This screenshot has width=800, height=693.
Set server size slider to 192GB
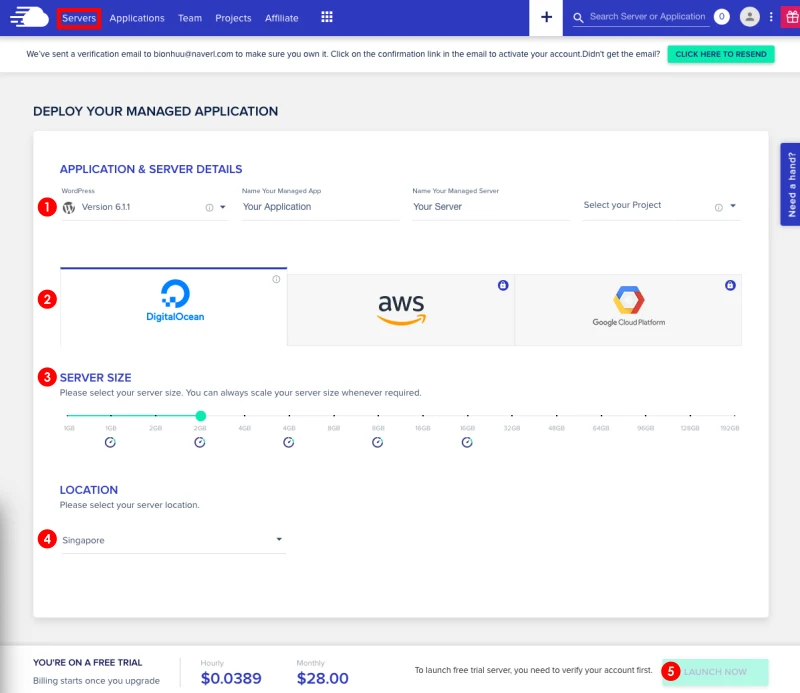[x=734, y=416]
